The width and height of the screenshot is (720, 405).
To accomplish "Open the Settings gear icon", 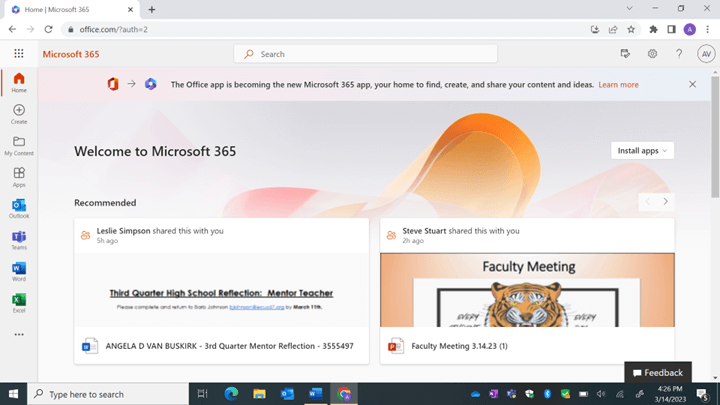I will point(652,54).
